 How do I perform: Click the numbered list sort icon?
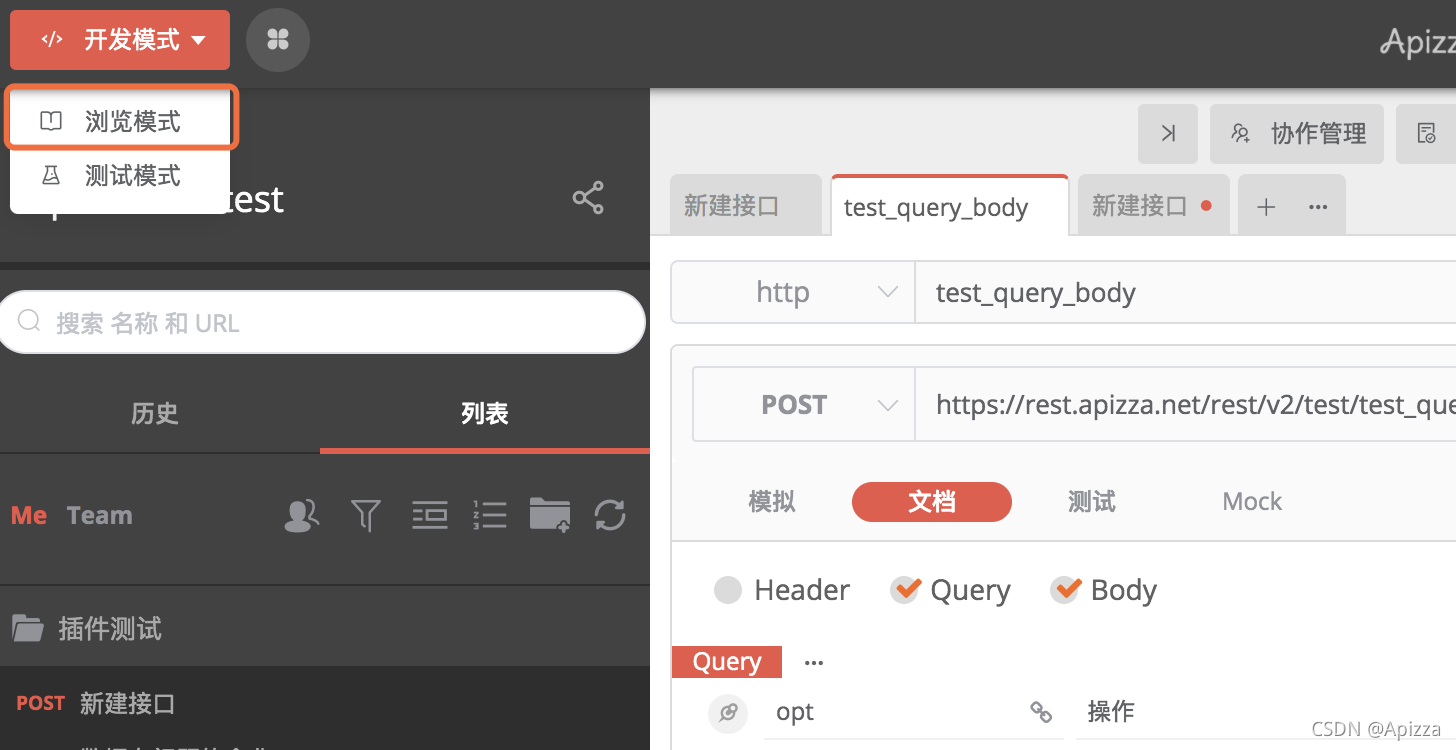click(490, 516)
